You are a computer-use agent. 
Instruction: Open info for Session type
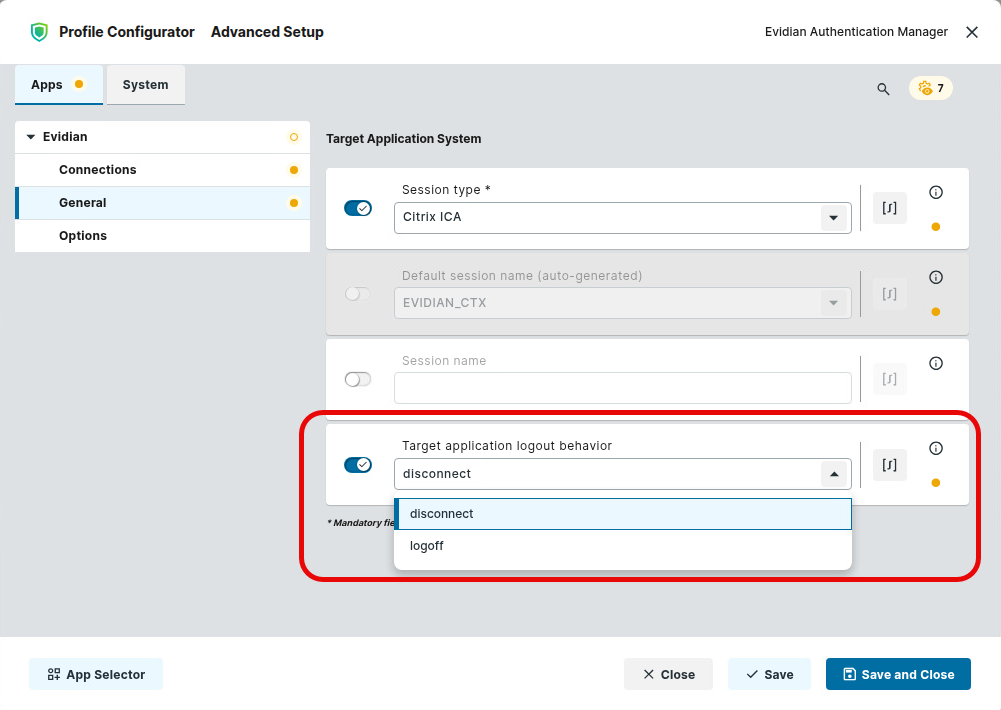936,192
